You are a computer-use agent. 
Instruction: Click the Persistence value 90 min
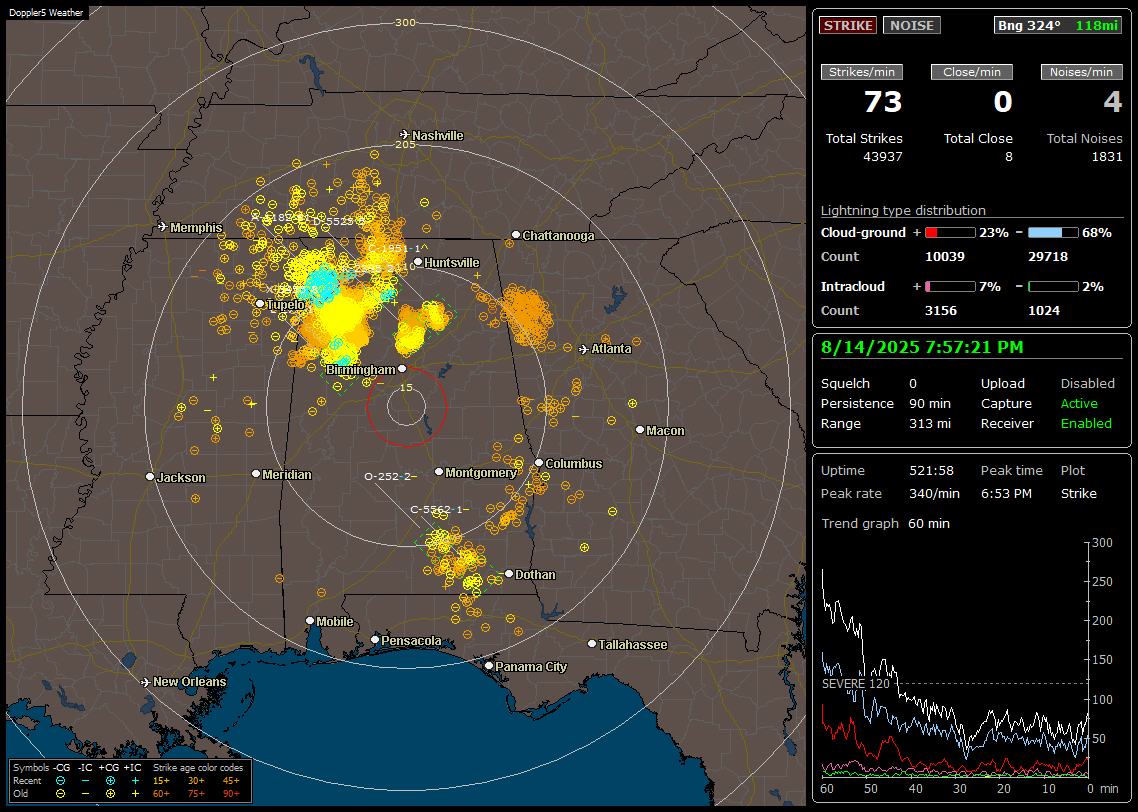pyautogui.click(x=930, y=403)
